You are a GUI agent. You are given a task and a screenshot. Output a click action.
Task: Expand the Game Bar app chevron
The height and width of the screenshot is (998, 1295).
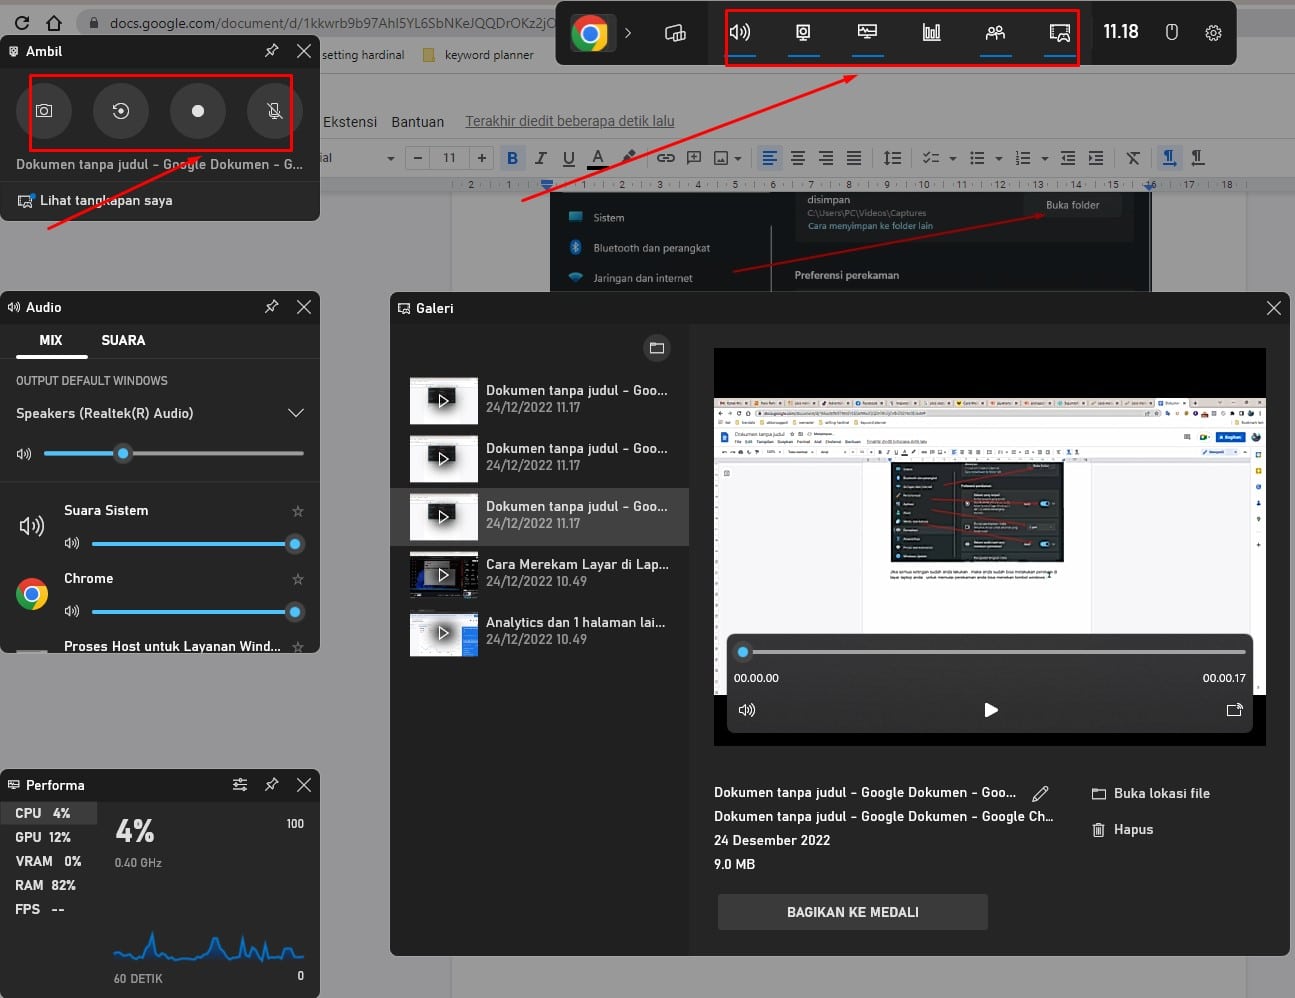coord(628,33)
